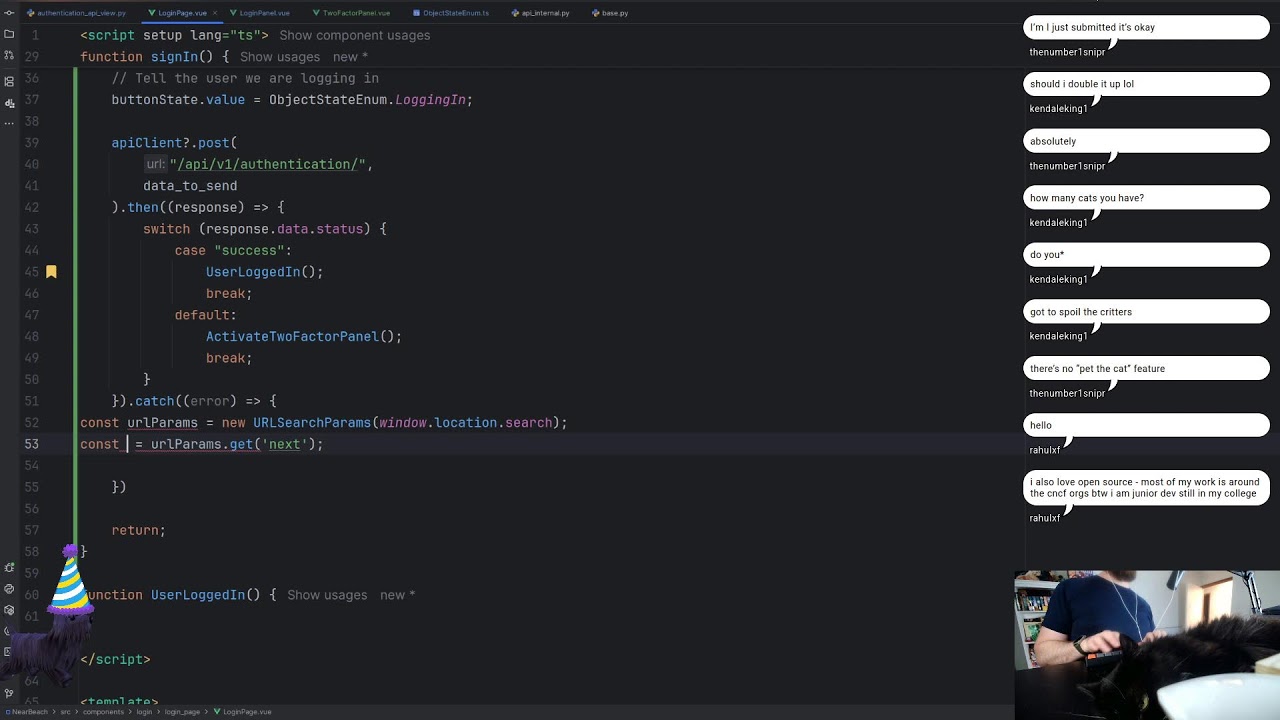Image resolution: width=1280 pixels, height=720 pixels.
Task: Click chat message 'got to spoil the critters'
Action: pos(1146,312)
